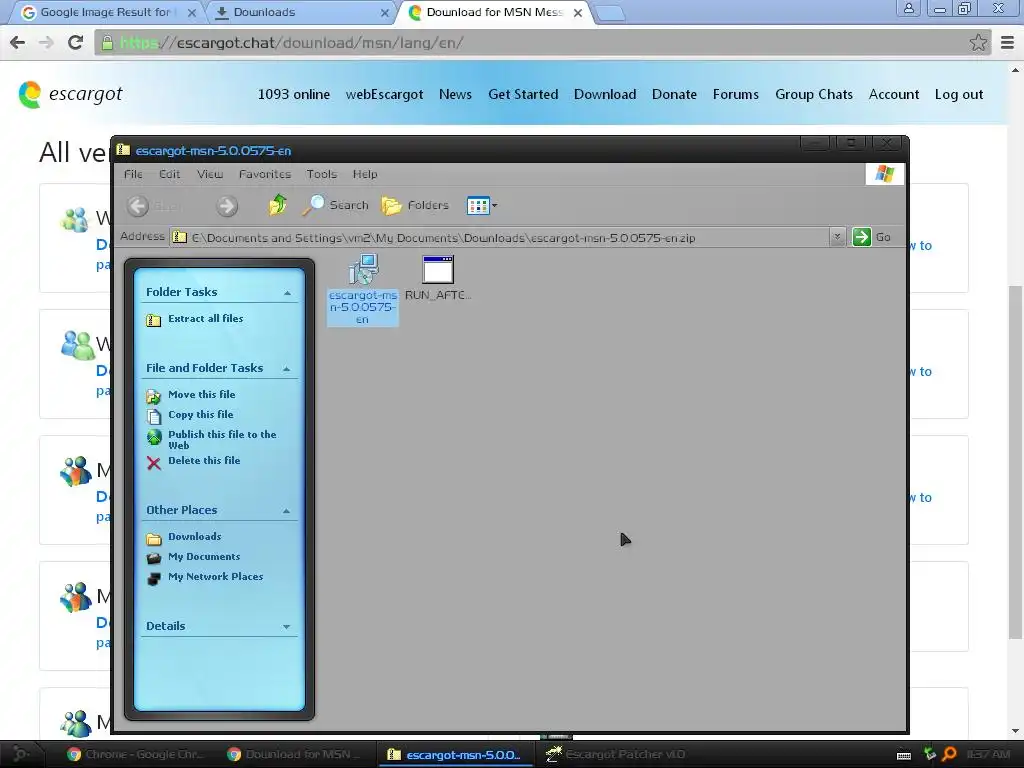Open the Download nav link
The width and height of the screenshot is (1024, 768).
[x=605, y=94]
